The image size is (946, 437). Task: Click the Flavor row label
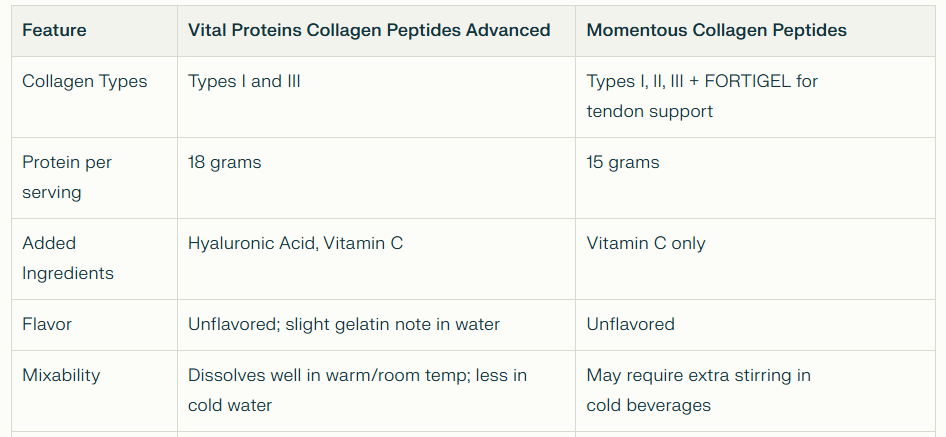(x=47, y=324)
